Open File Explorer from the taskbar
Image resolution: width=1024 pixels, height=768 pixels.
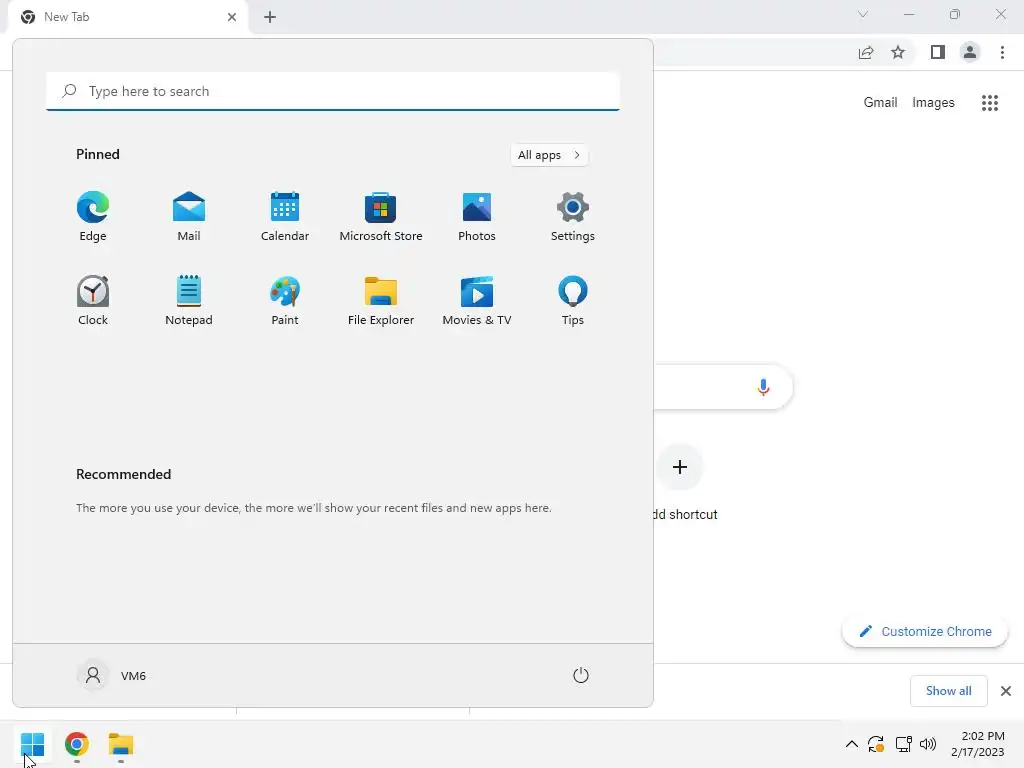pos(121,744)
